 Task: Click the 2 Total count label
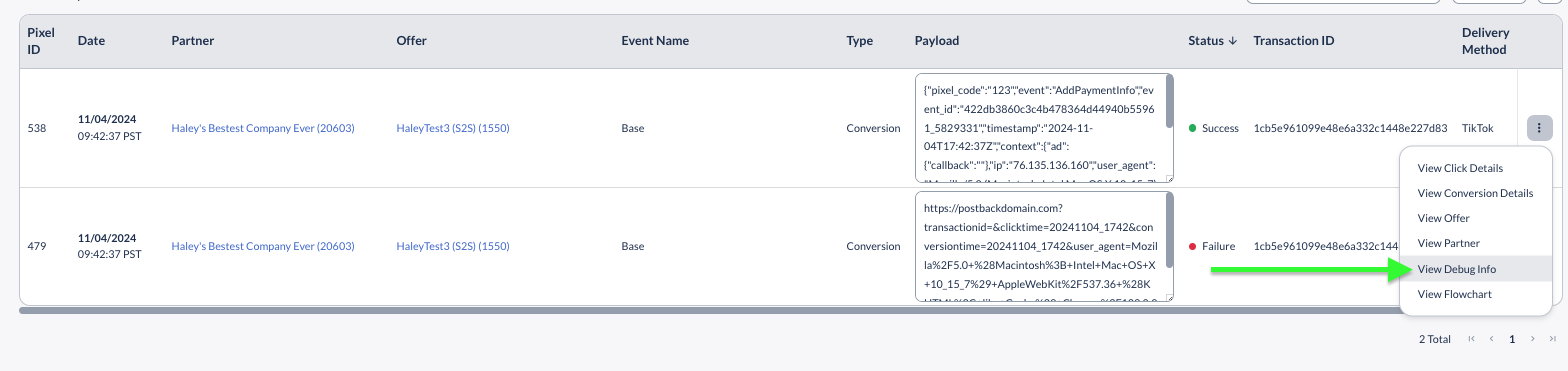(x=1435, y=339)
